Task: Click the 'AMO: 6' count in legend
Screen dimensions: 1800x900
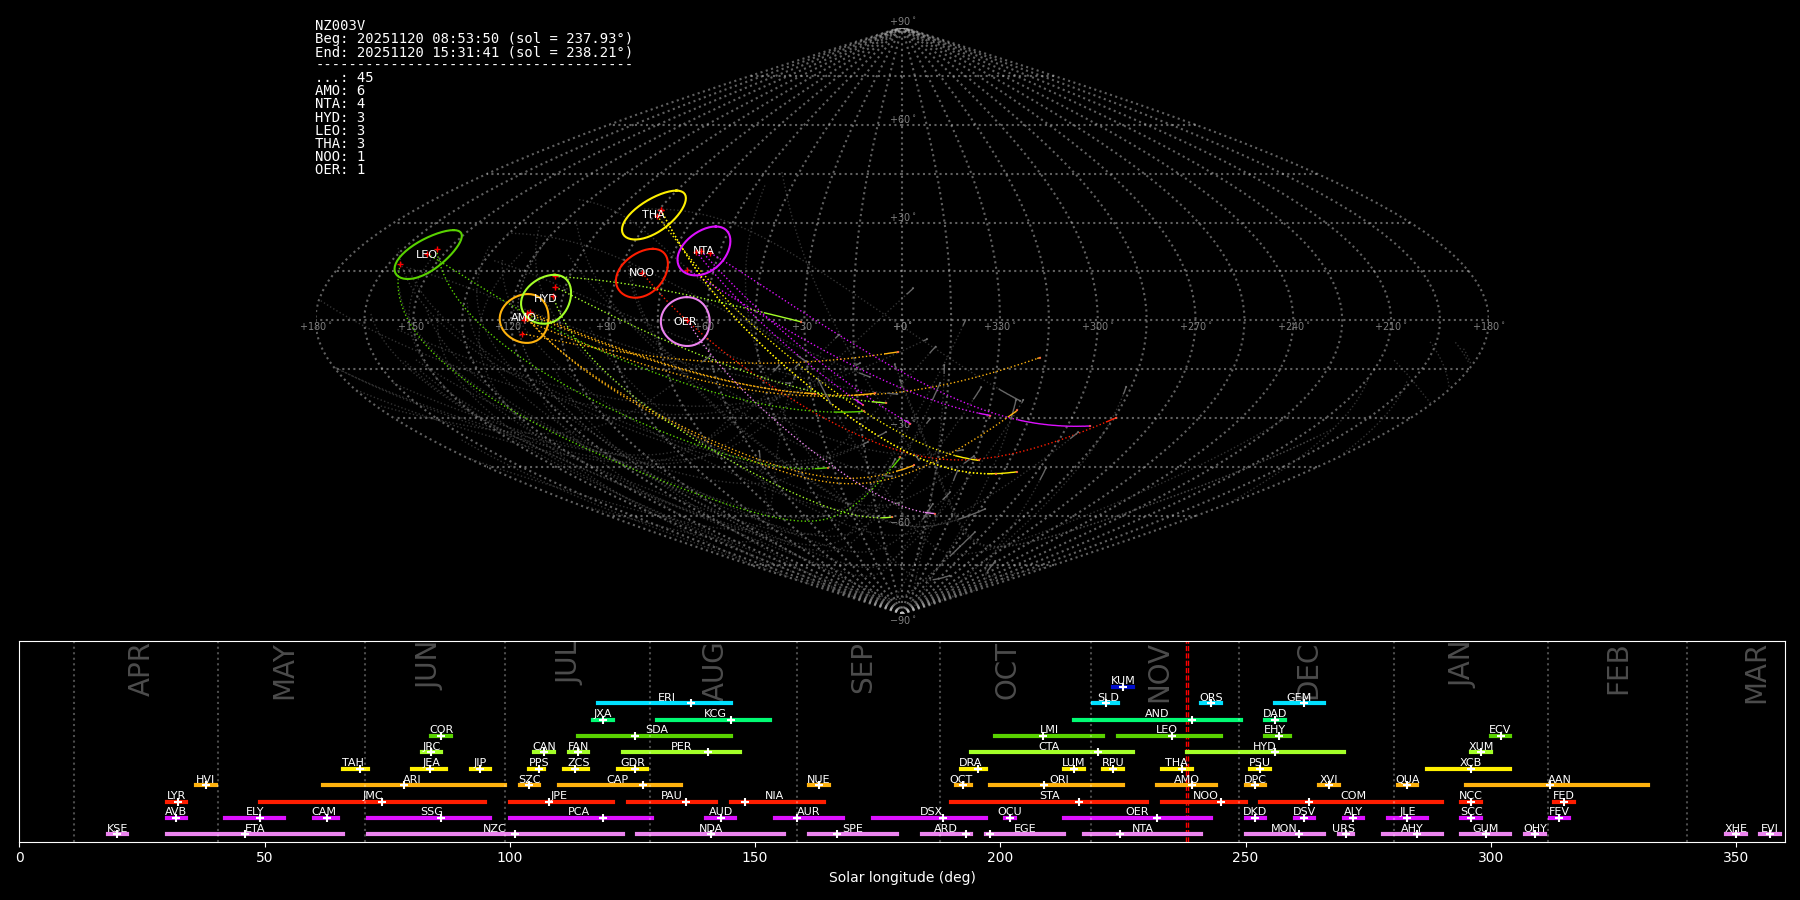Action: [x=340, y=91]
